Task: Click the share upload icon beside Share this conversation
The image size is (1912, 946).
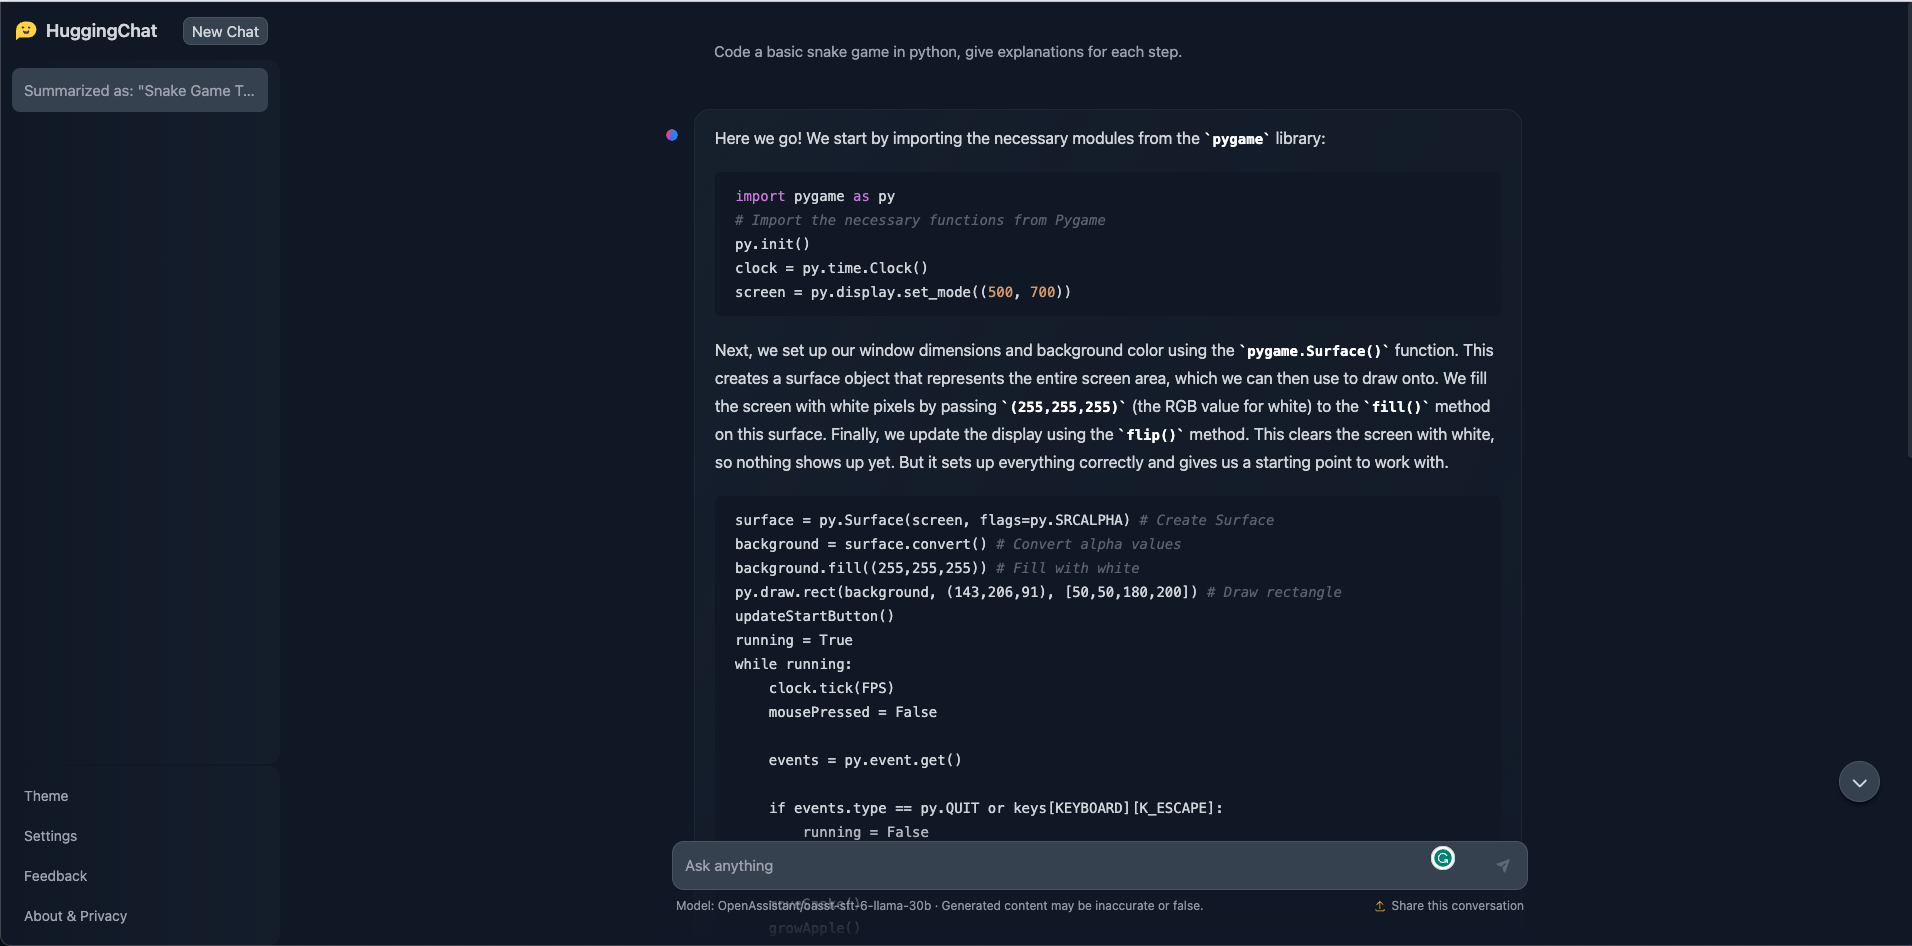Action: (x=1380, y=906)
